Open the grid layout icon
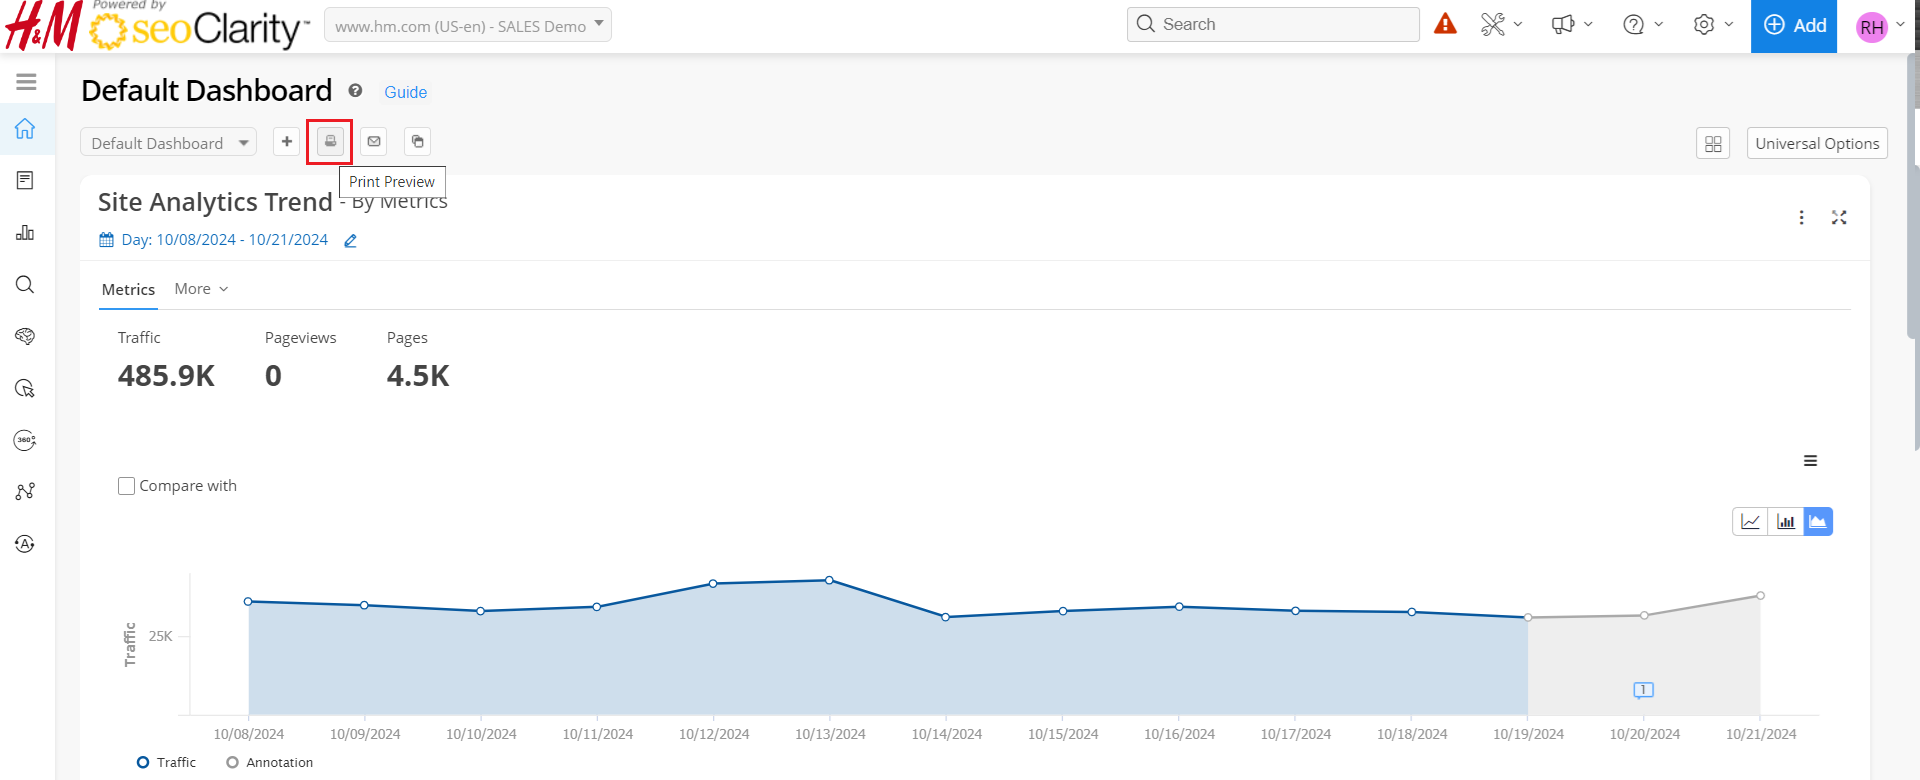Image resolution: width=1920 pixels, height=780 pixels. tap(1713, 144)
